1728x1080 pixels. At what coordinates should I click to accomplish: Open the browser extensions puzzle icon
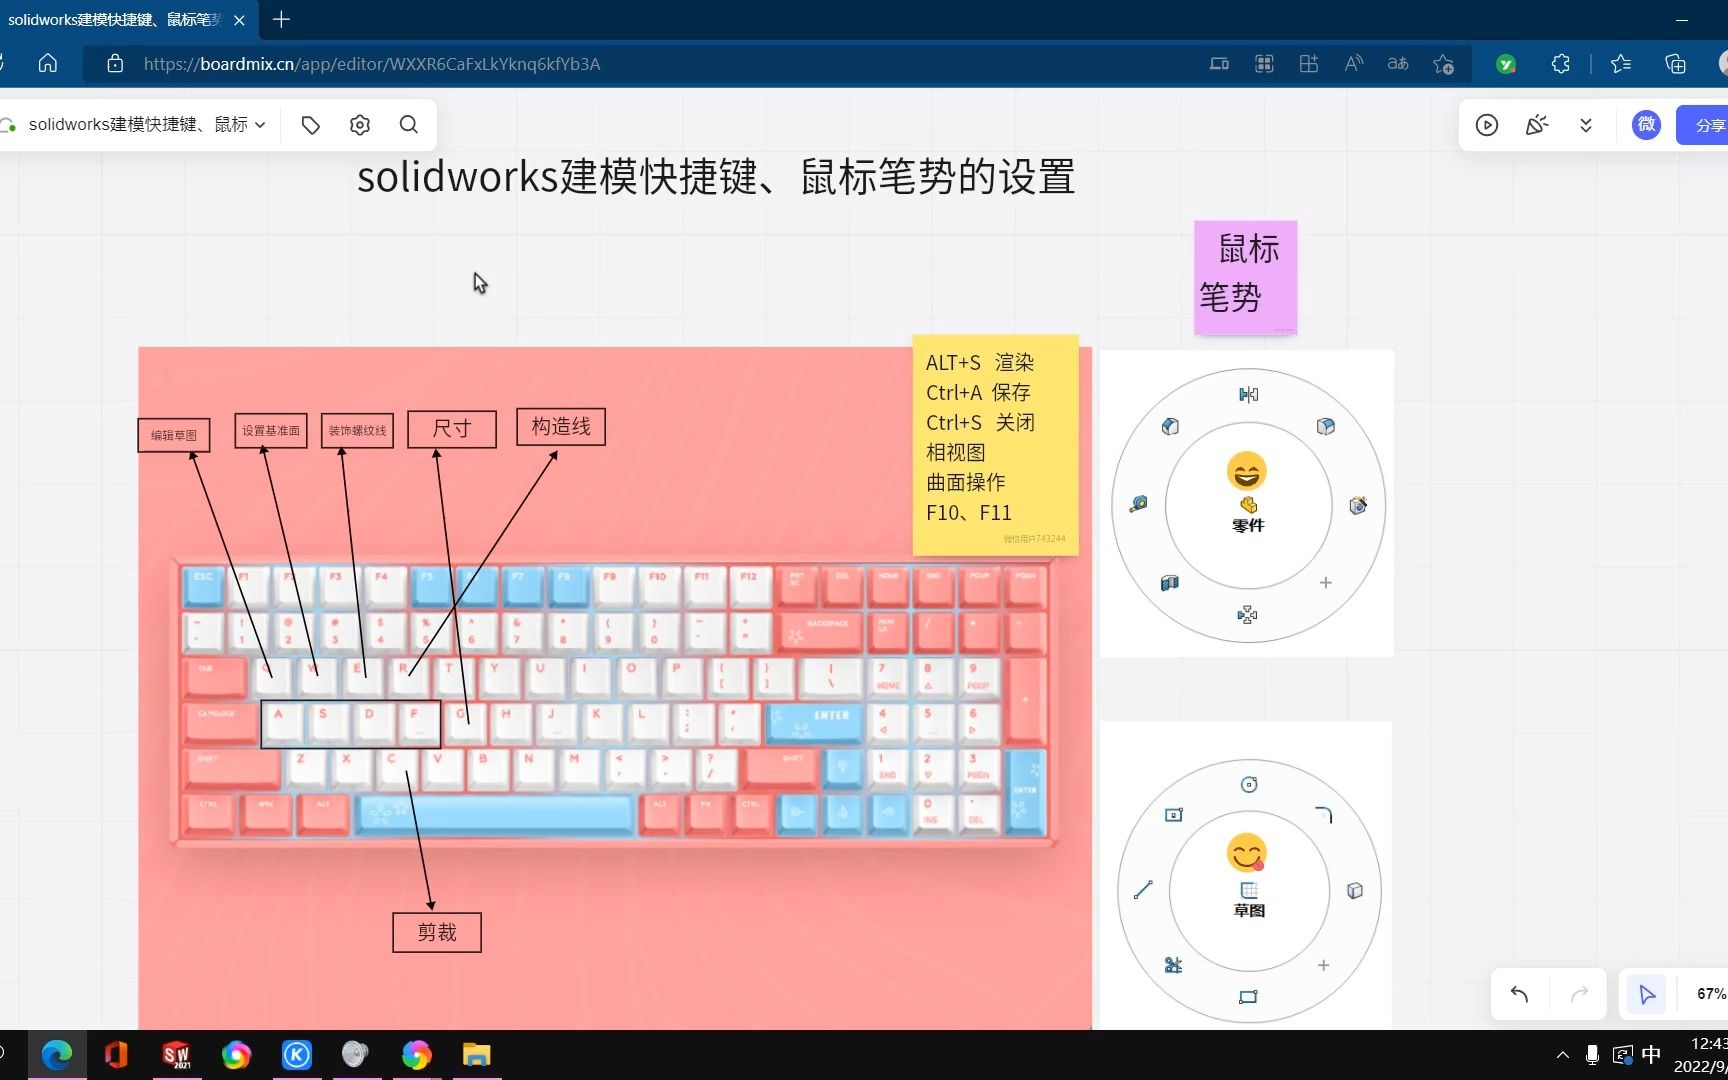pos(1561,64)
